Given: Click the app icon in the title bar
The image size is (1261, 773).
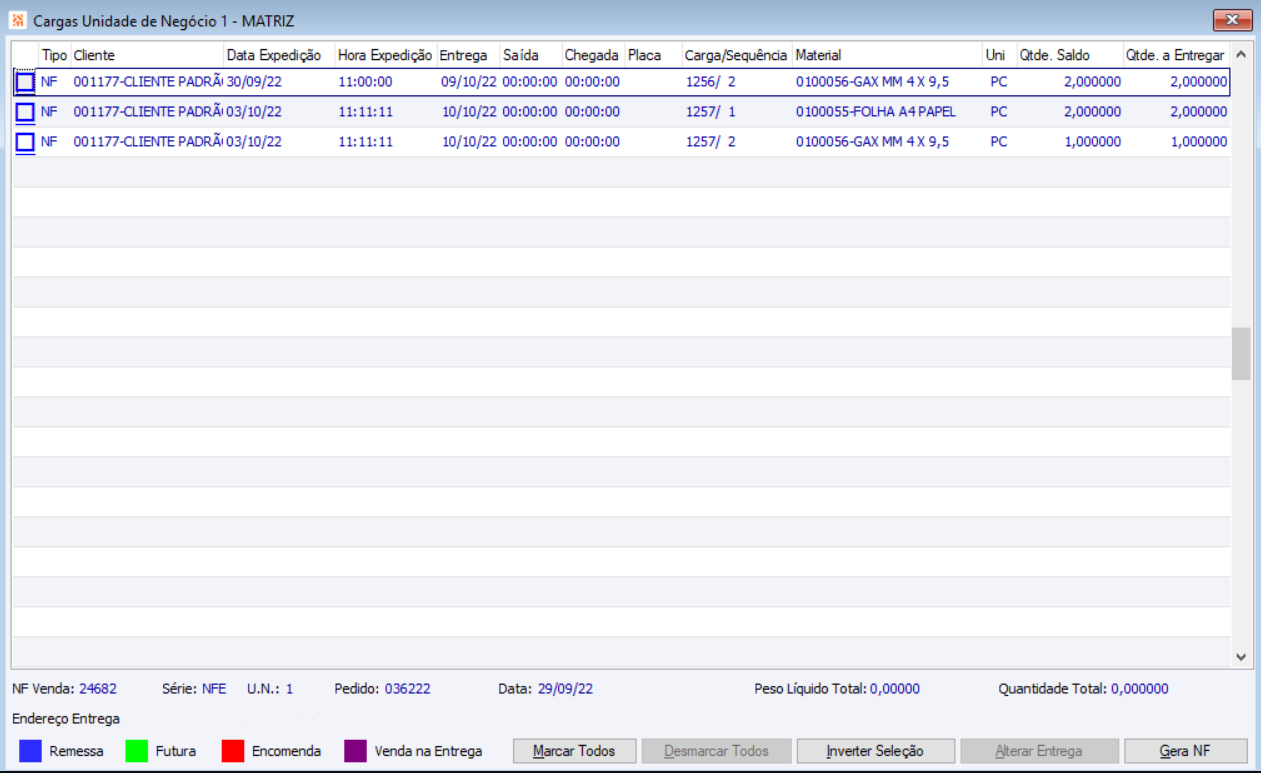Looking at the screenshot, I should coord(17,20).
